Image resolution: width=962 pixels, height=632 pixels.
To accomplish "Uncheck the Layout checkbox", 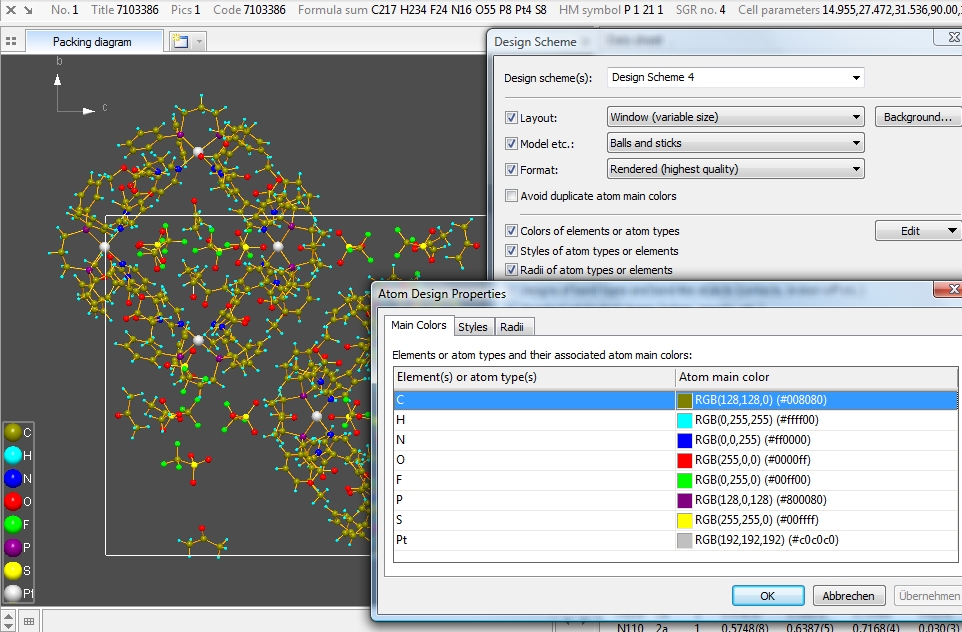I will point(512,117).
